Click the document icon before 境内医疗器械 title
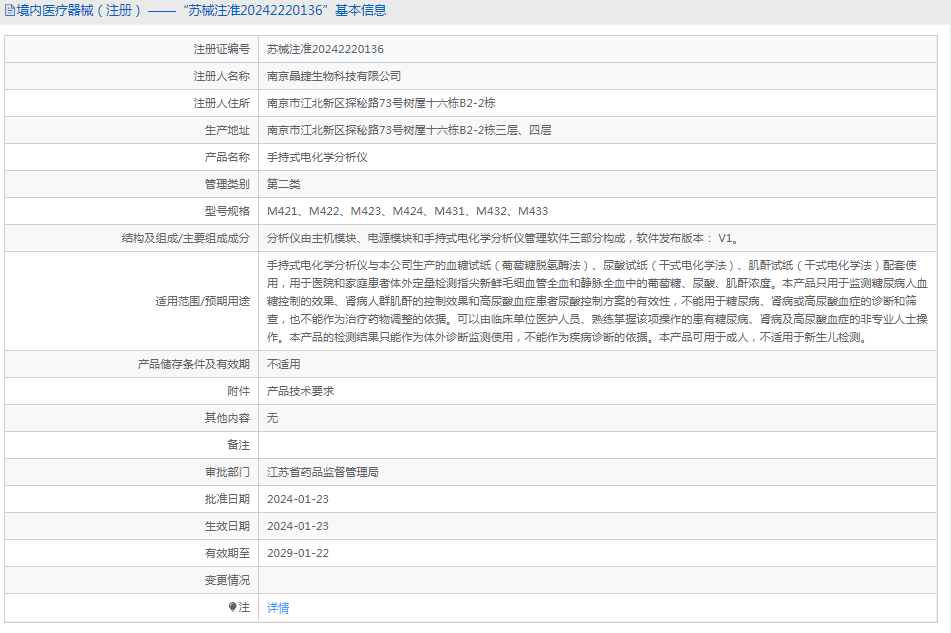The width and height of the screenshot is (951, 633). click(10, 10)
